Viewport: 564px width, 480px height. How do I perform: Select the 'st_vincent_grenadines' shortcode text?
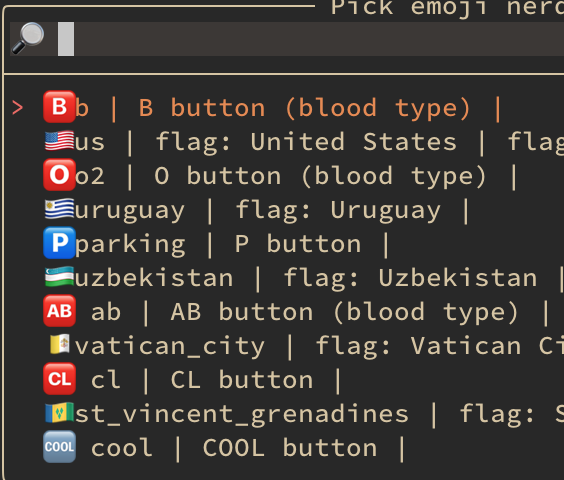[242, 415]
